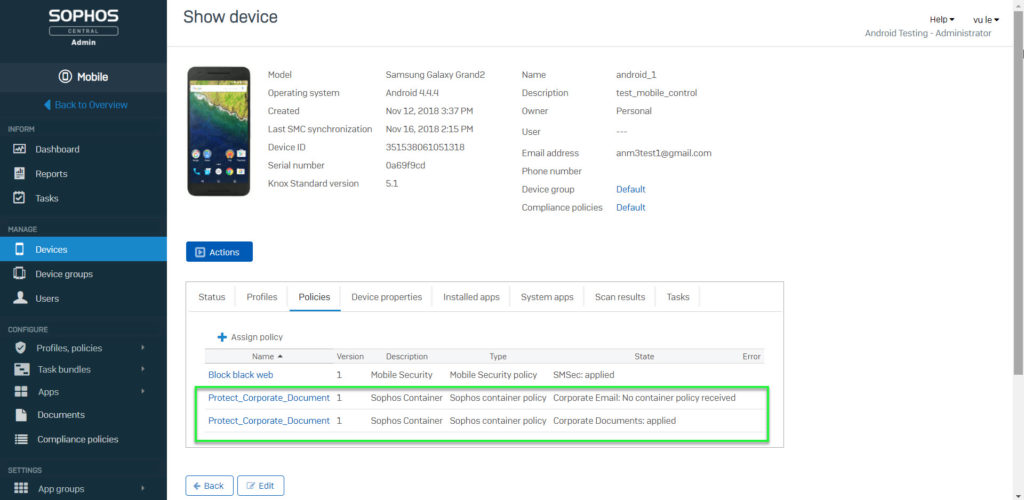Click the State column header
1024x500 pixels.
[x=644, y=356]
